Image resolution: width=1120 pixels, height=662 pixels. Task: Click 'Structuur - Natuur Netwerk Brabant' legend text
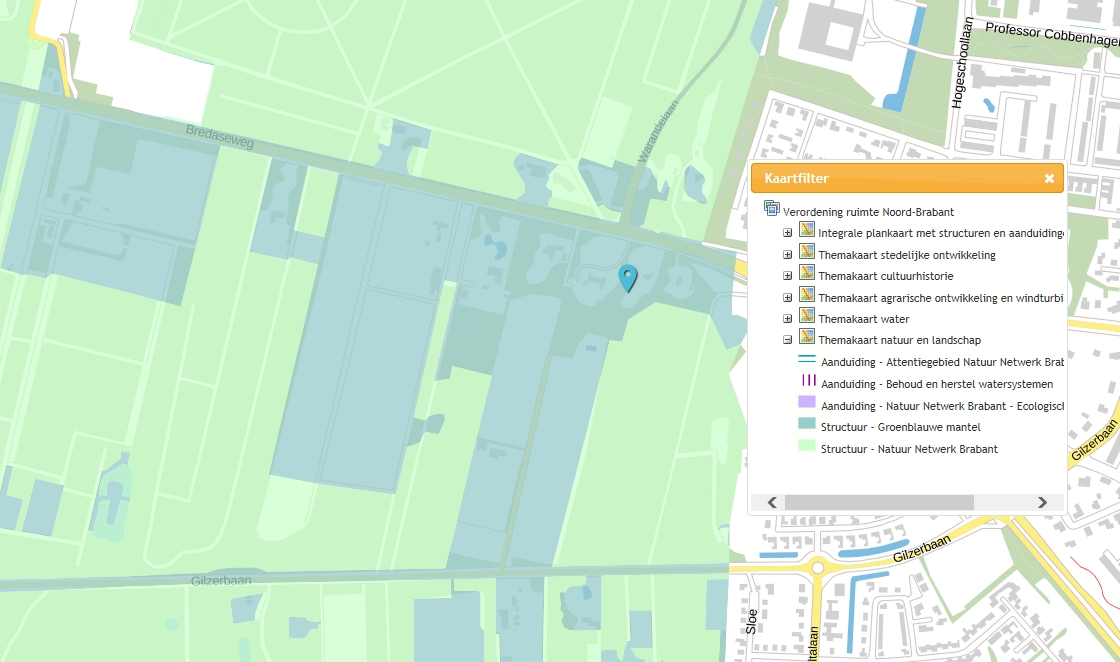coord(909,449)
